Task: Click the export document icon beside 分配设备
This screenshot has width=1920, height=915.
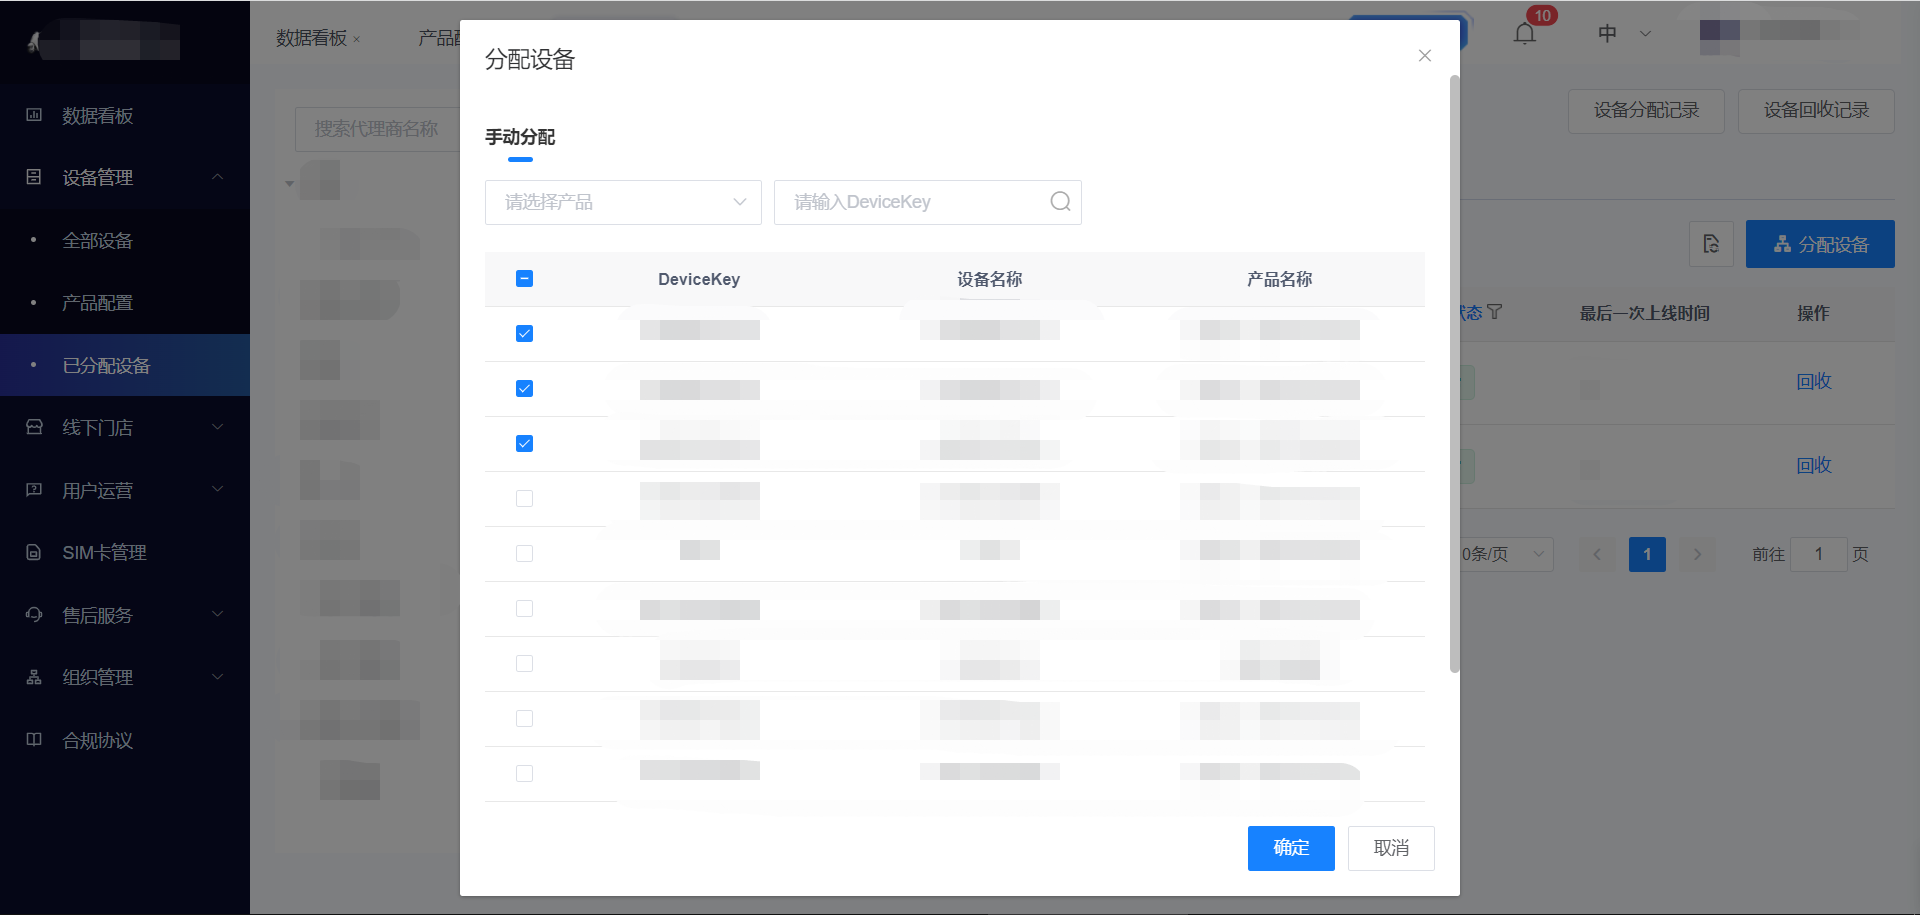Action: 1710,244
